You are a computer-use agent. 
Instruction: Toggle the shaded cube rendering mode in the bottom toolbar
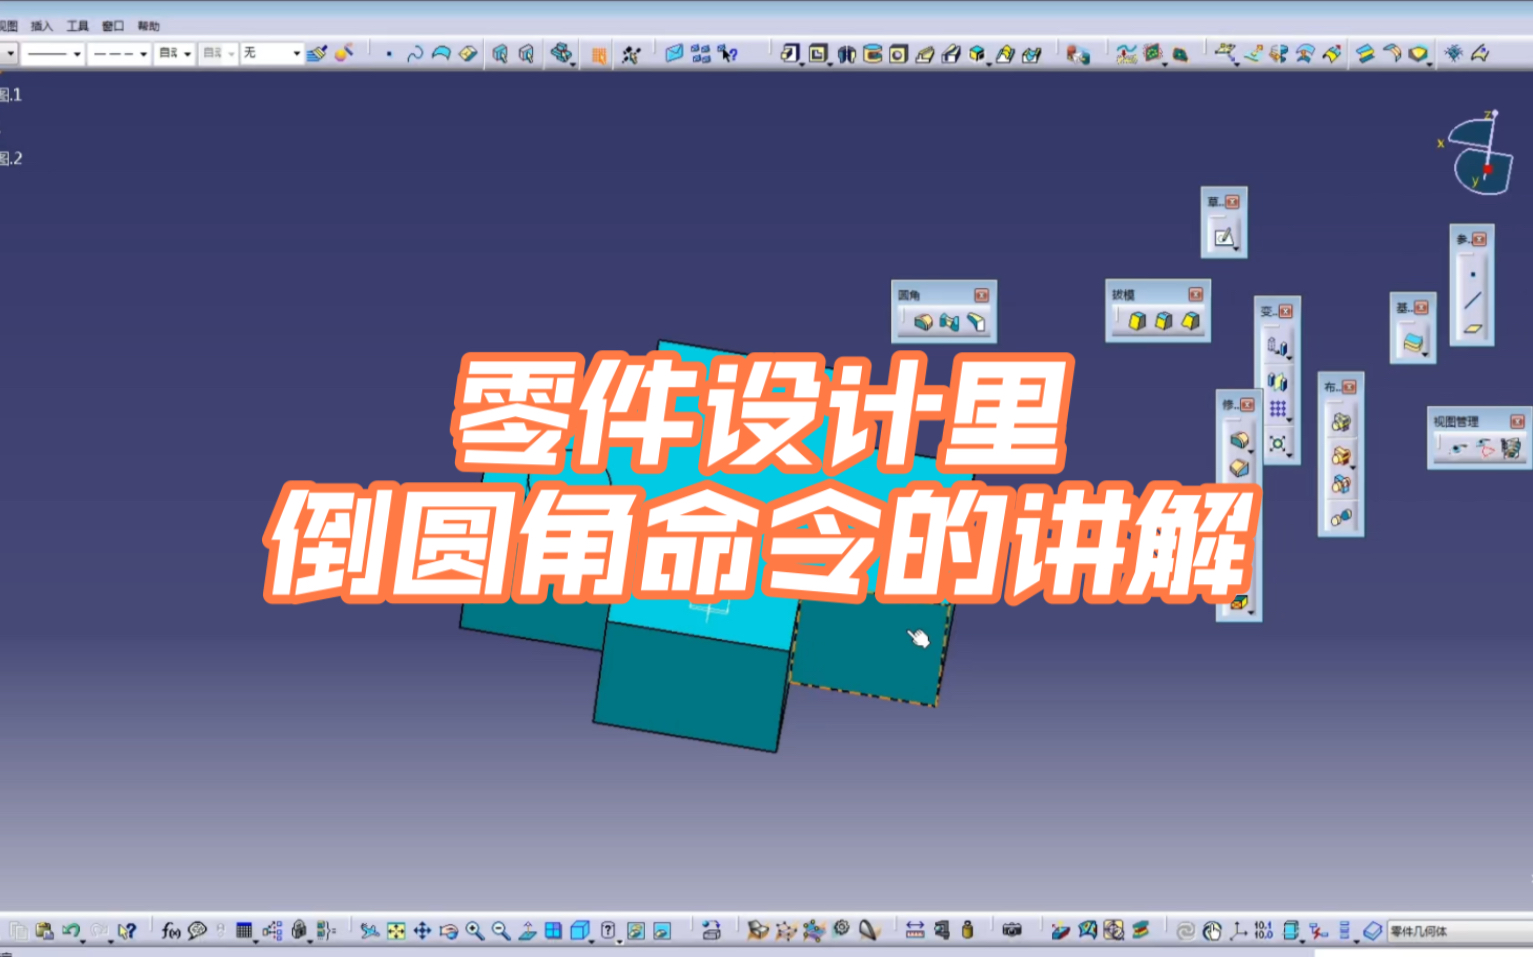tap(581, 929)
